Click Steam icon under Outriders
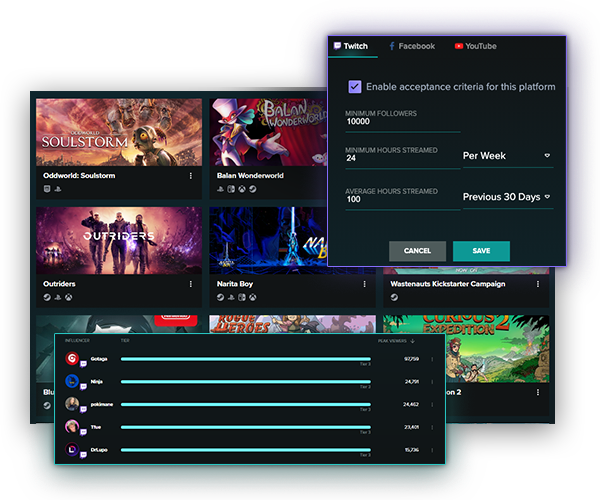Image resolution: width=600 pixels, height=500 pixels. (x=47, y=297)
